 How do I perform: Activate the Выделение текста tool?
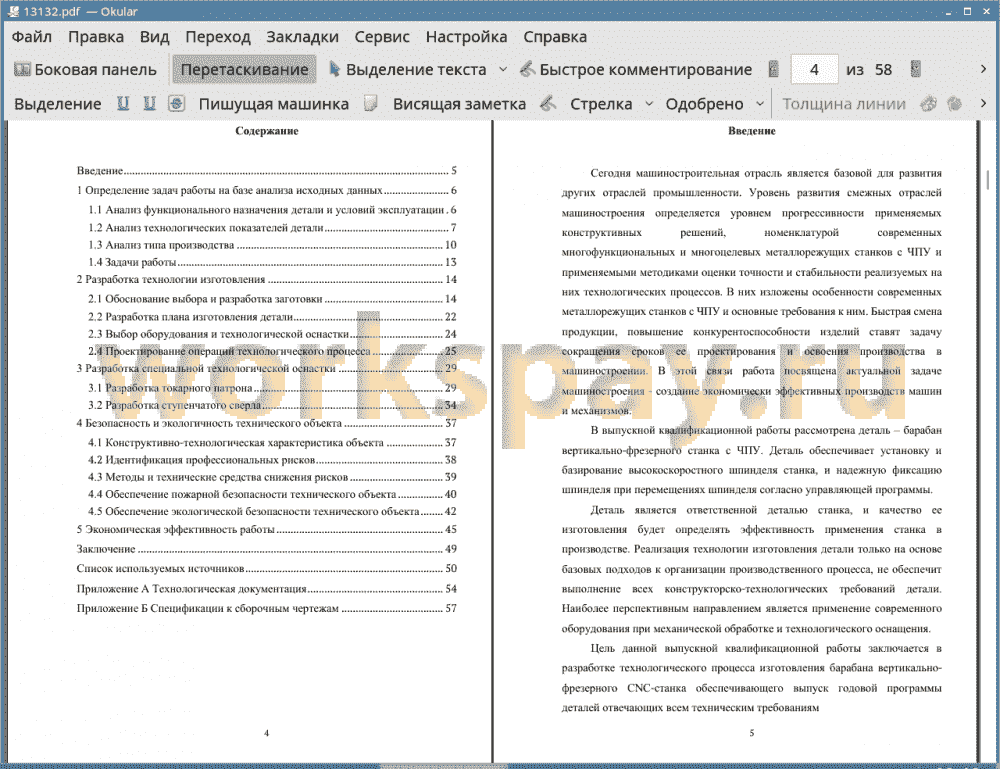[408, 70]
